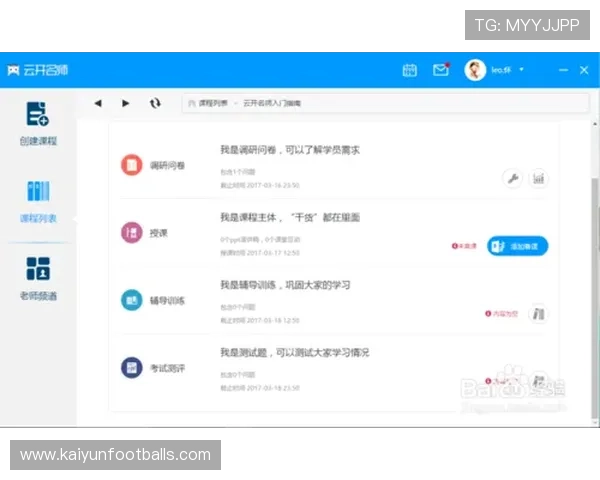Go forward with right arrow

click(x=125, y=103)
